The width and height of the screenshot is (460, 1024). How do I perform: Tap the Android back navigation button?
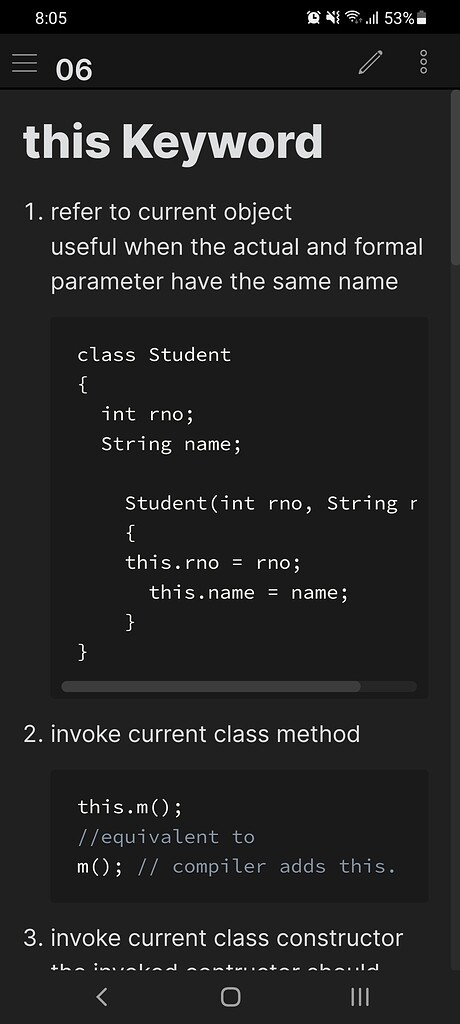coord(101,997)
